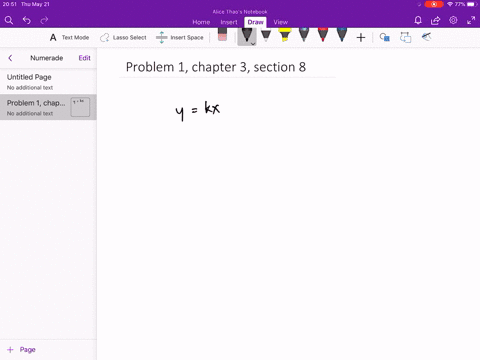Image resolution: width=480 pixels, height=360 pixels.
Task: Tap Edit in page list
Action: point(84,58)
